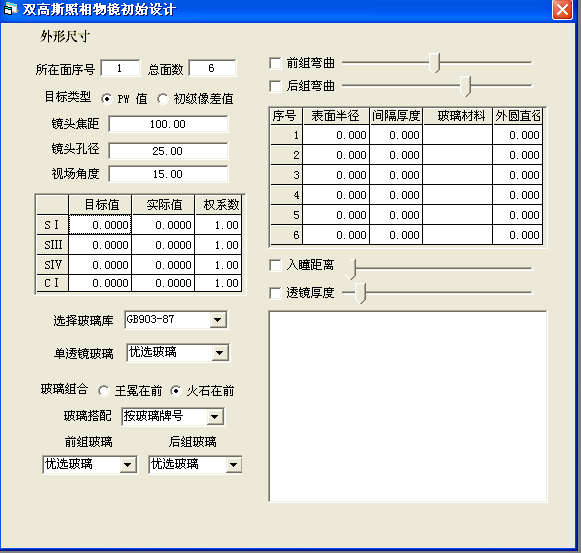Click the 后组弯曲 slider thumb
581x553 pixels.
(x=465, y=86)
